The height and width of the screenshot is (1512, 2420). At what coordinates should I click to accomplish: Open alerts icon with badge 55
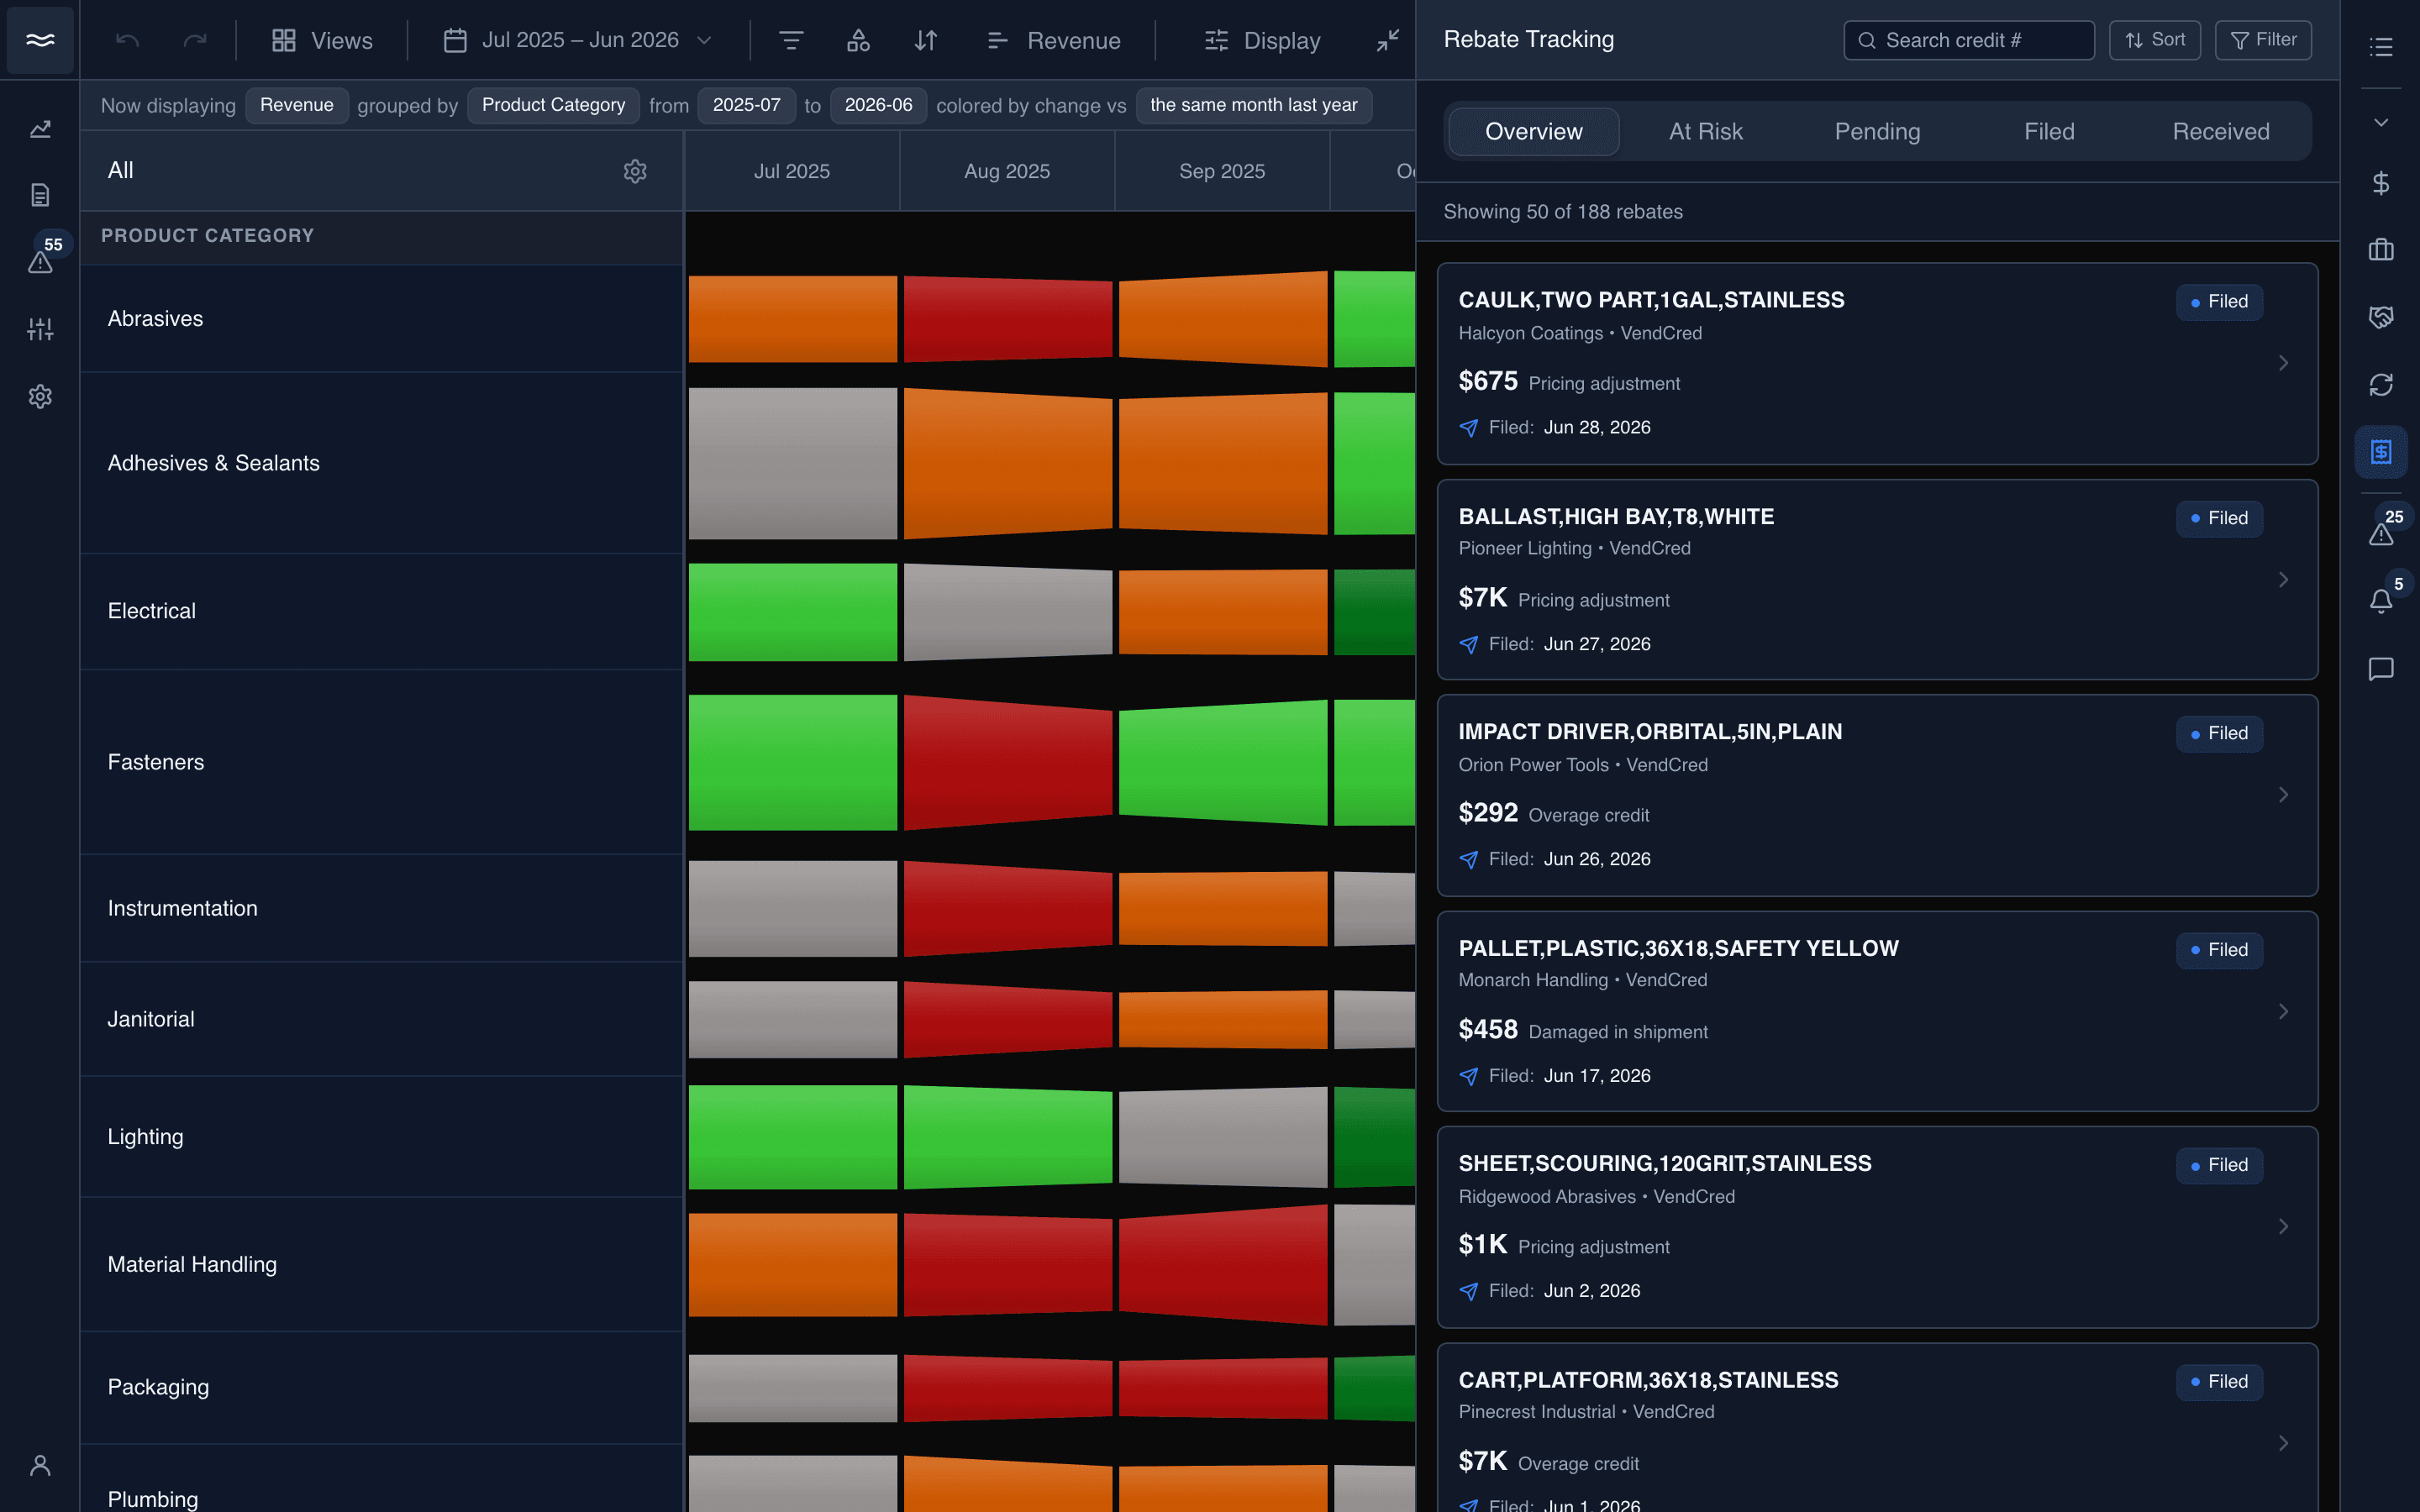40,262
